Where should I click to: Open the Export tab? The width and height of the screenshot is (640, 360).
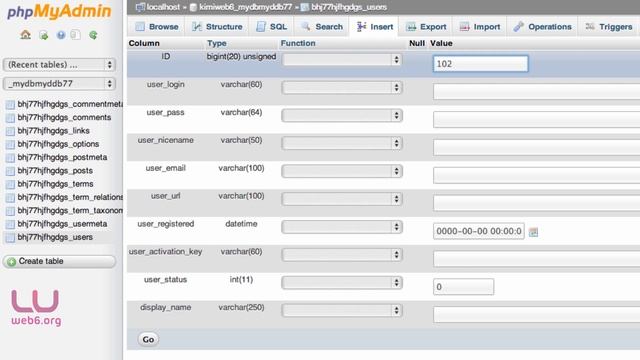click(x=426, y=27)
